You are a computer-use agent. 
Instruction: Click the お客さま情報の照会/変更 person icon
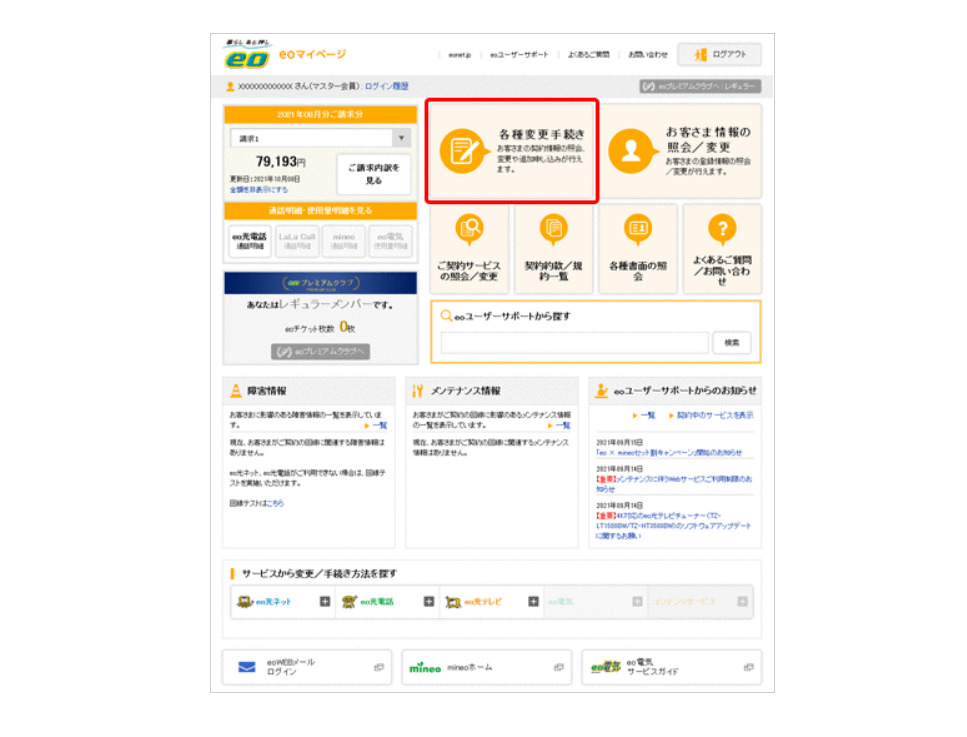629,151
